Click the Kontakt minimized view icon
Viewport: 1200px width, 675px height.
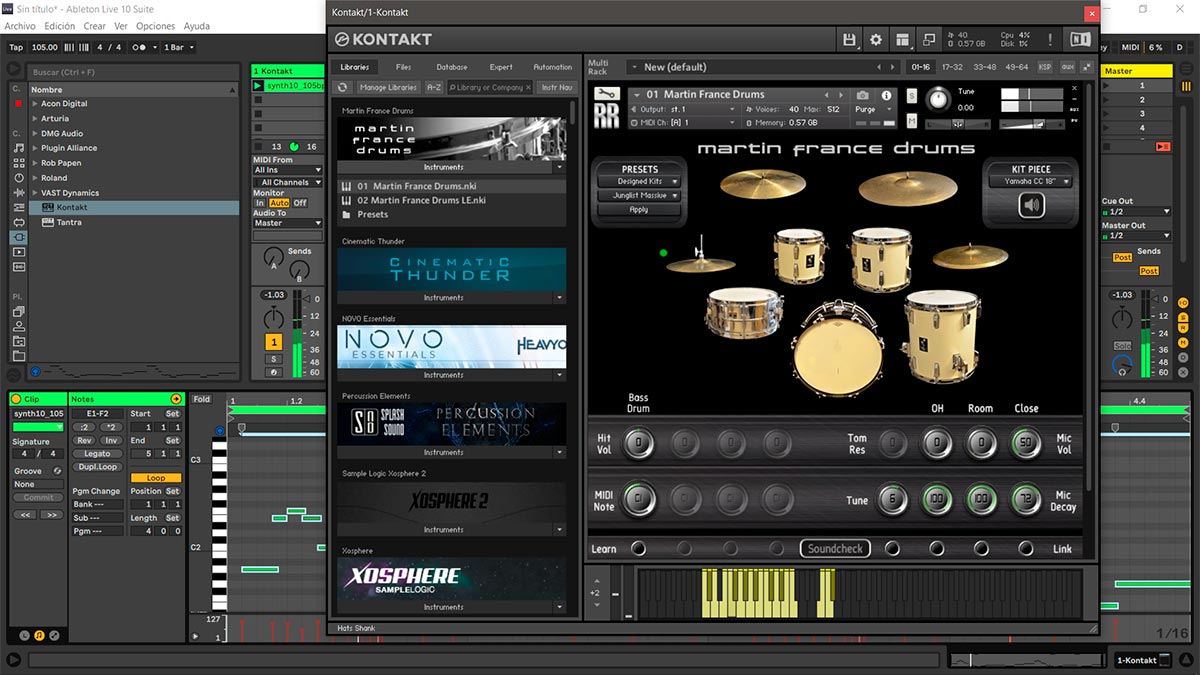pyautogui.click(x=929, y=40)
